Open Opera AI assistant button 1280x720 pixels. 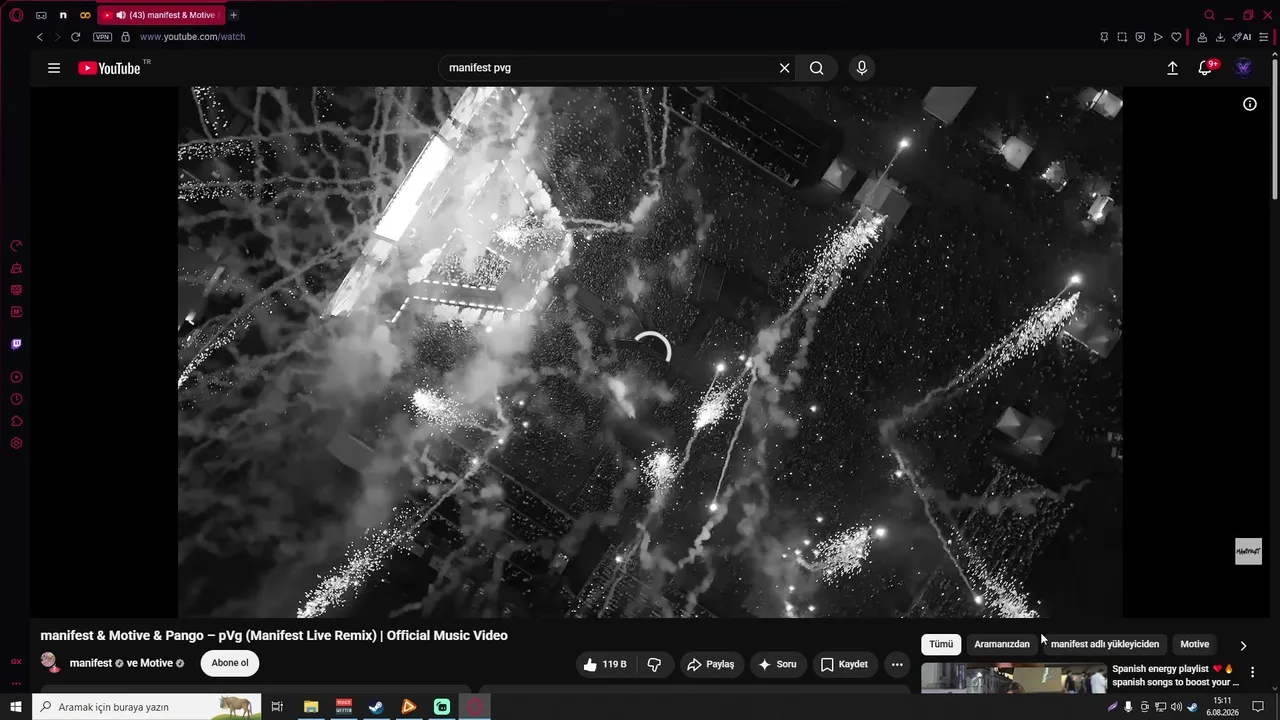1242,37
